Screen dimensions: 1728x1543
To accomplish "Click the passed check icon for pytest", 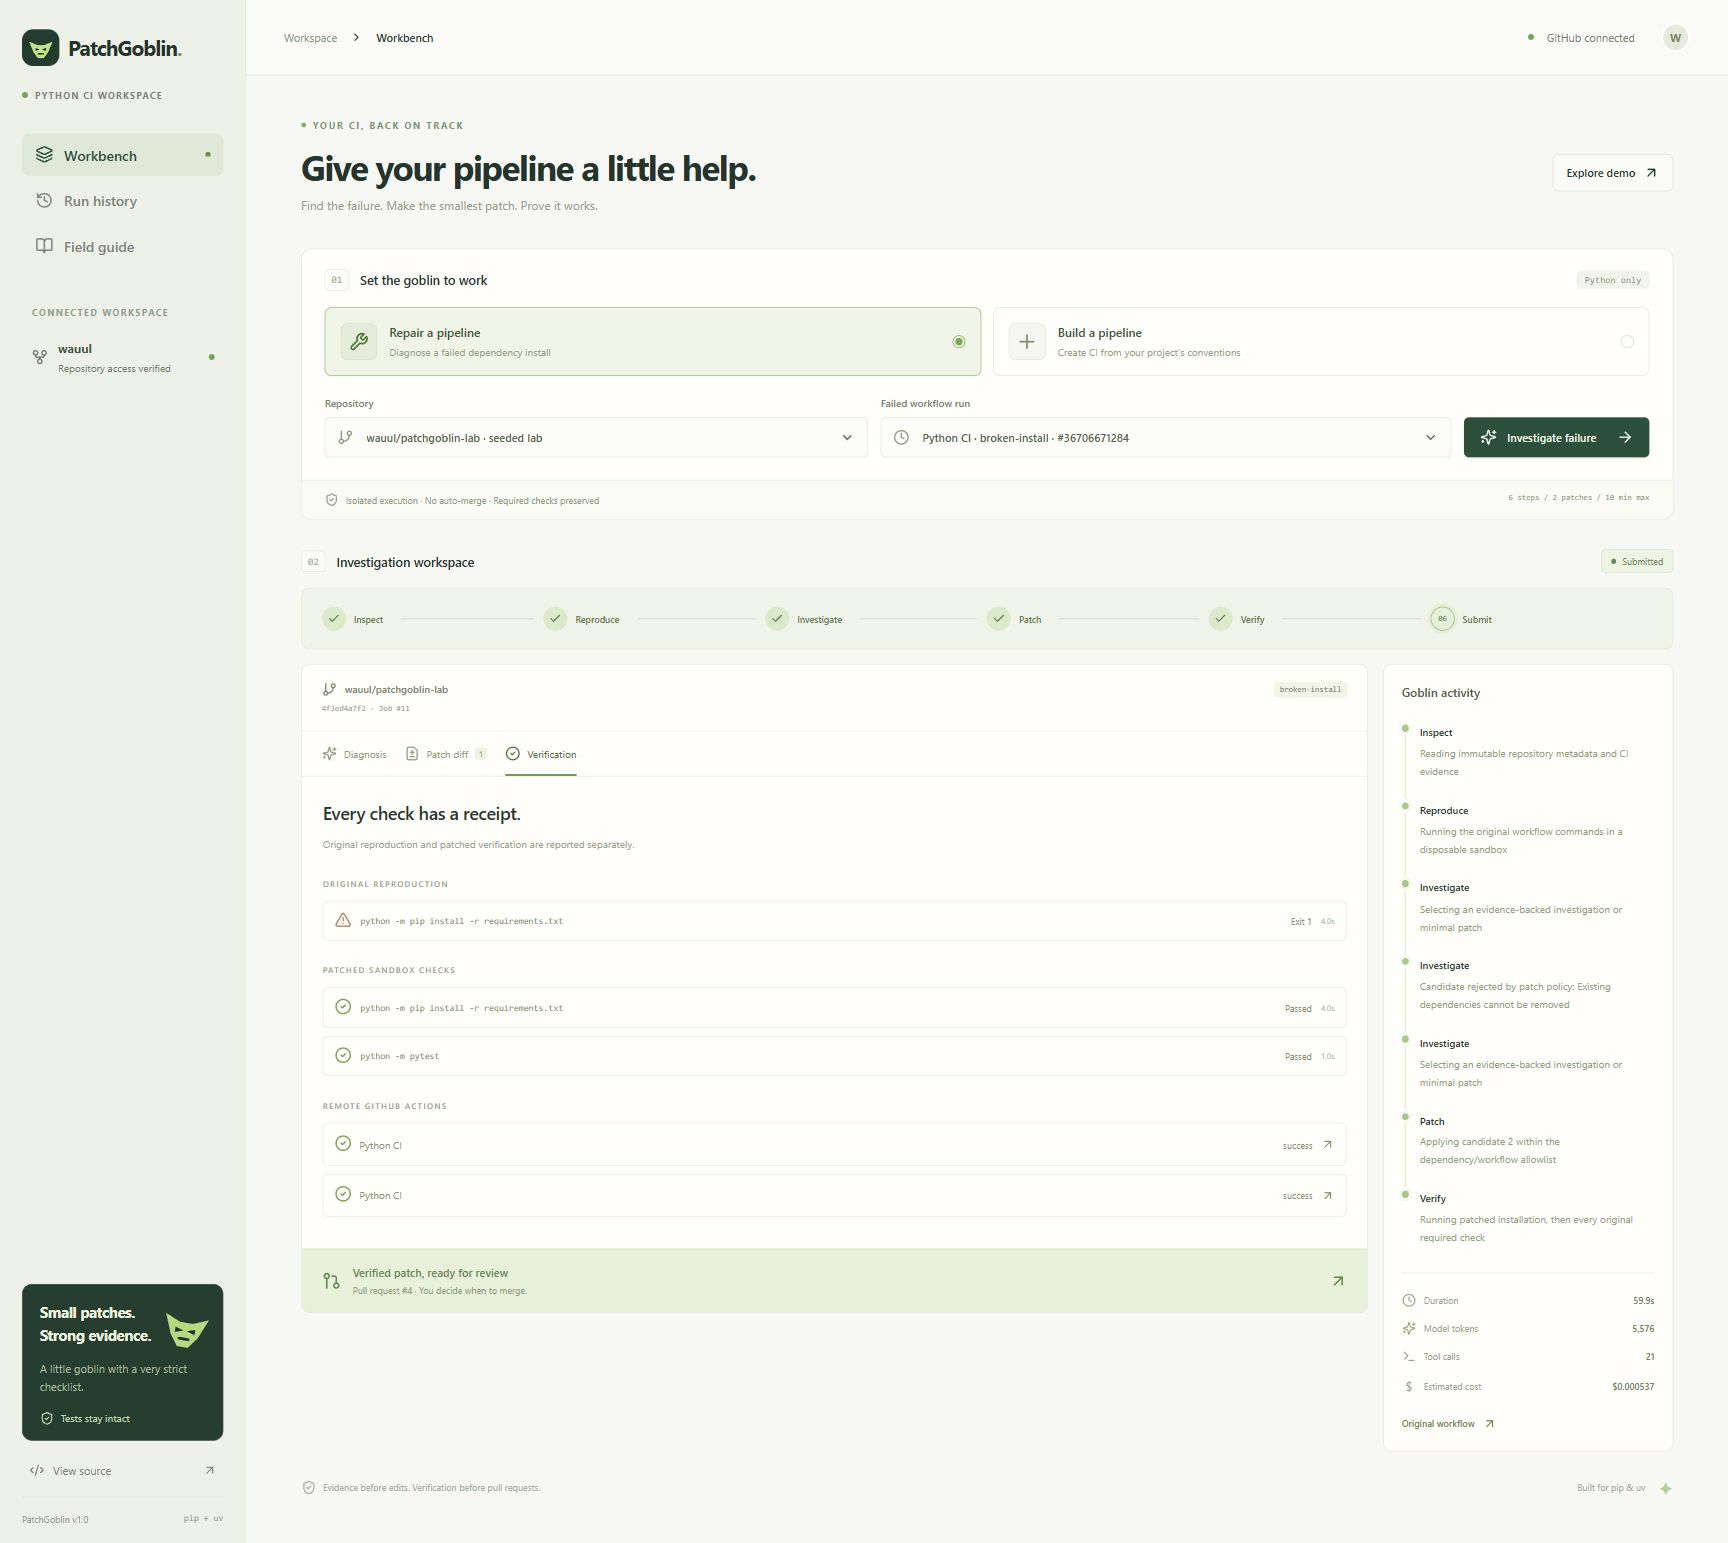I will click(x=343, y=1055).
